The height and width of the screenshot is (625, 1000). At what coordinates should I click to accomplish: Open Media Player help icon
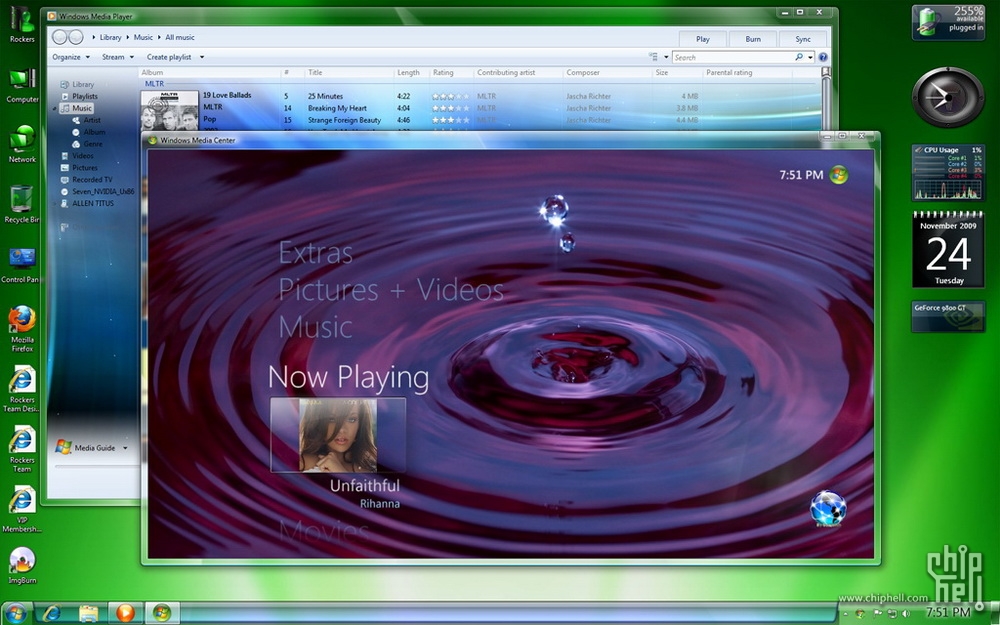click(x=823, y=57)
